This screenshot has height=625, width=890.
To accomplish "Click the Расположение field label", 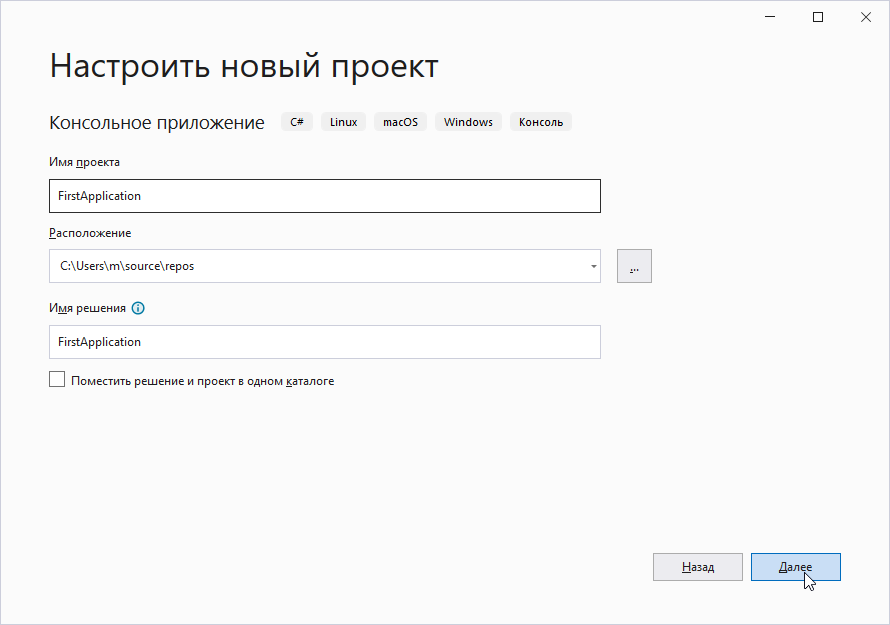I will tap(90, 233).
